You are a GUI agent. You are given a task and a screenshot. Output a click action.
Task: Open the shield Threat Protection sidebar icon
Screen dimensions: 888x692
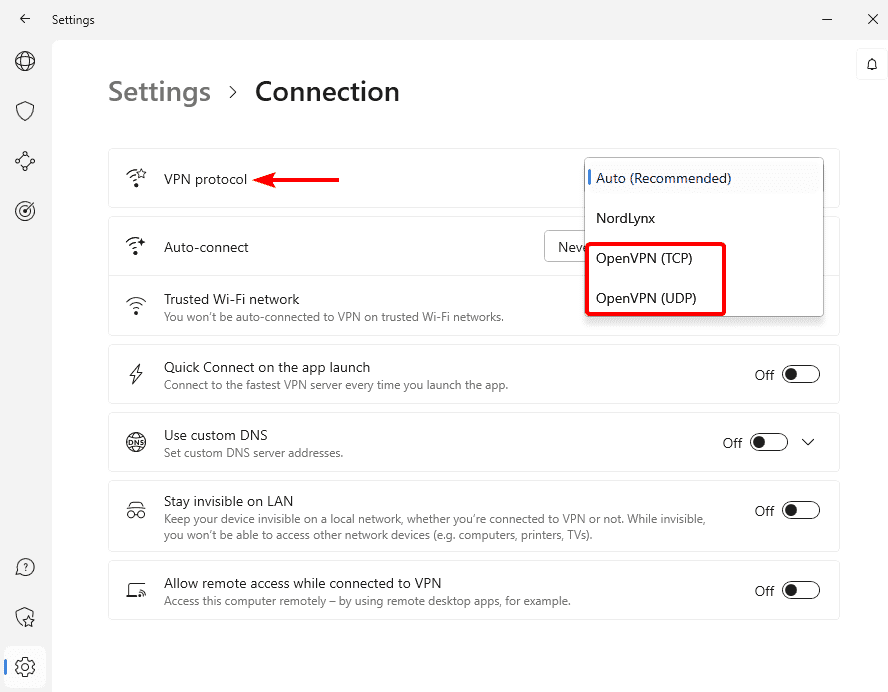[x=25, y=111]
